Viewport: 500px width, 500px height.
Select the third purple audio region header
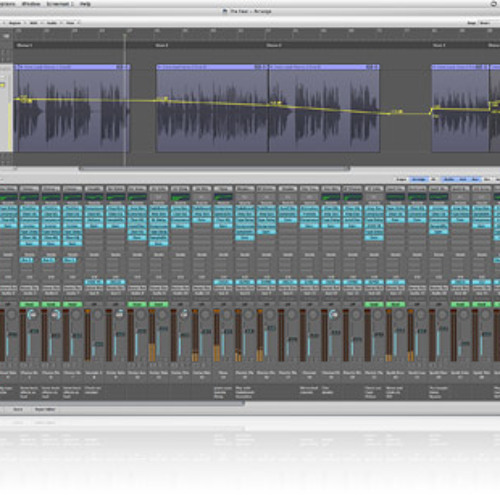coord(324,67)
